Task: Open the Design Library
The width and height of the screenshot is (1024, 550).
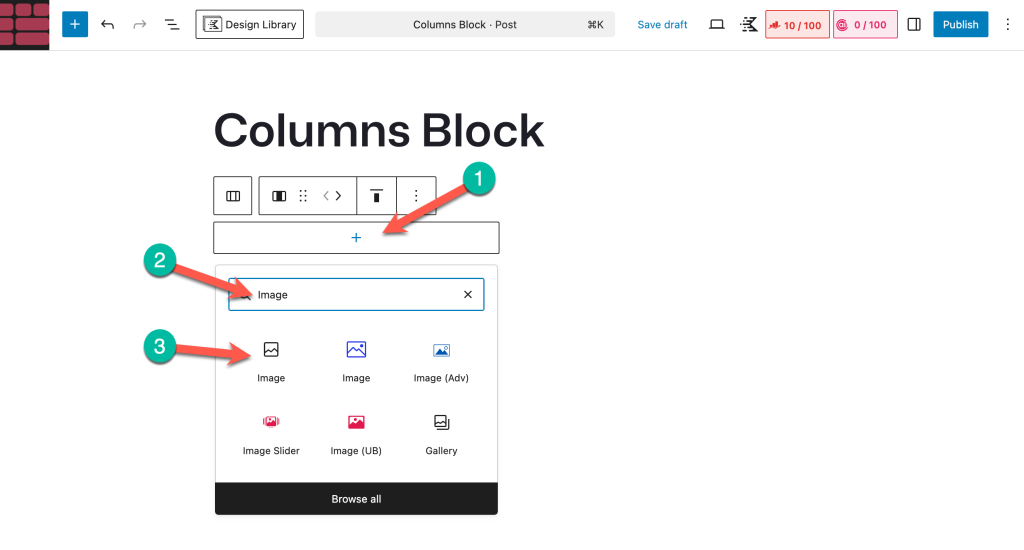Action: tap(250, 24)
